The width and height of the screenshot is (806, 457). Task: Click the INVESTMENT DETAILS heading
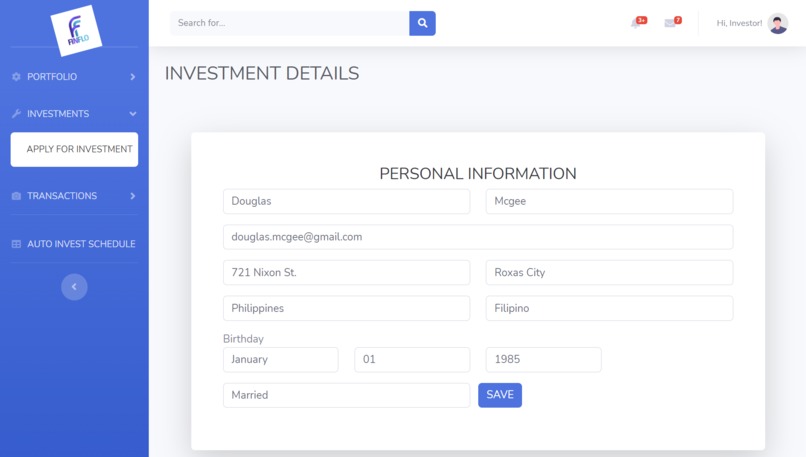262,74
